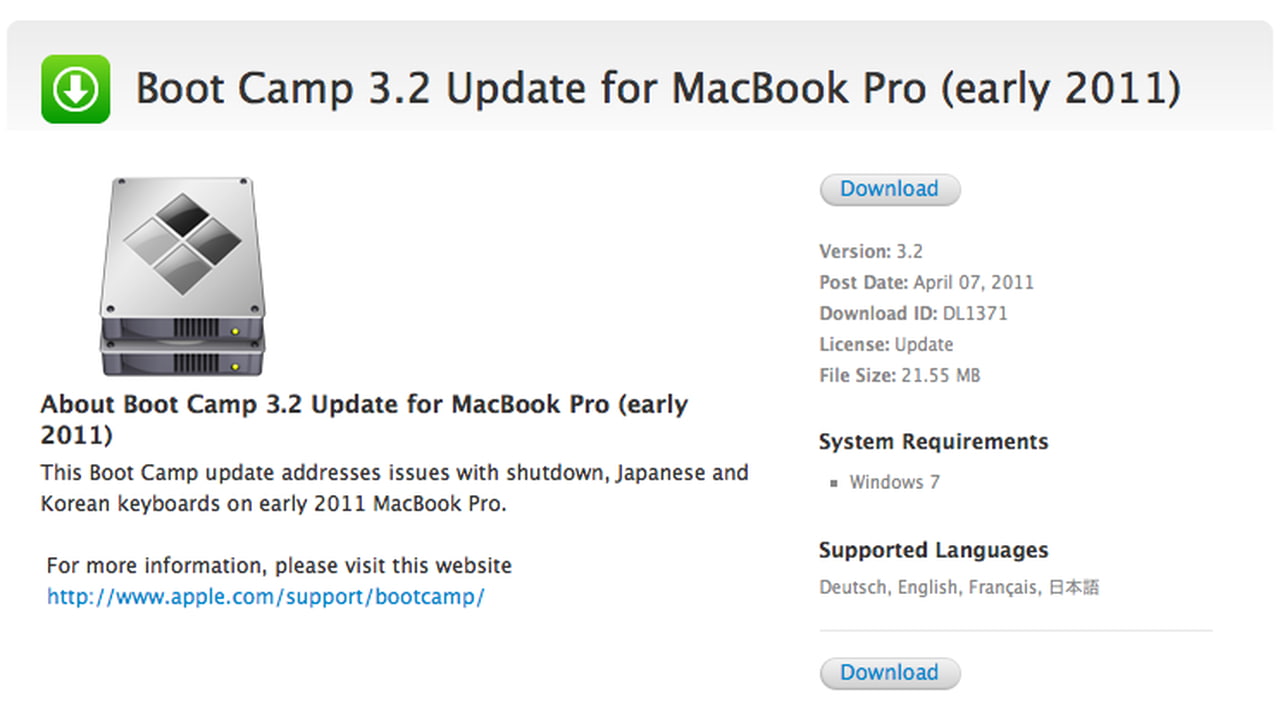The width and height of the screenshot is (1280, 720).
Task: Click the Windows 7 requirement item
Action: tap(894, 482)
